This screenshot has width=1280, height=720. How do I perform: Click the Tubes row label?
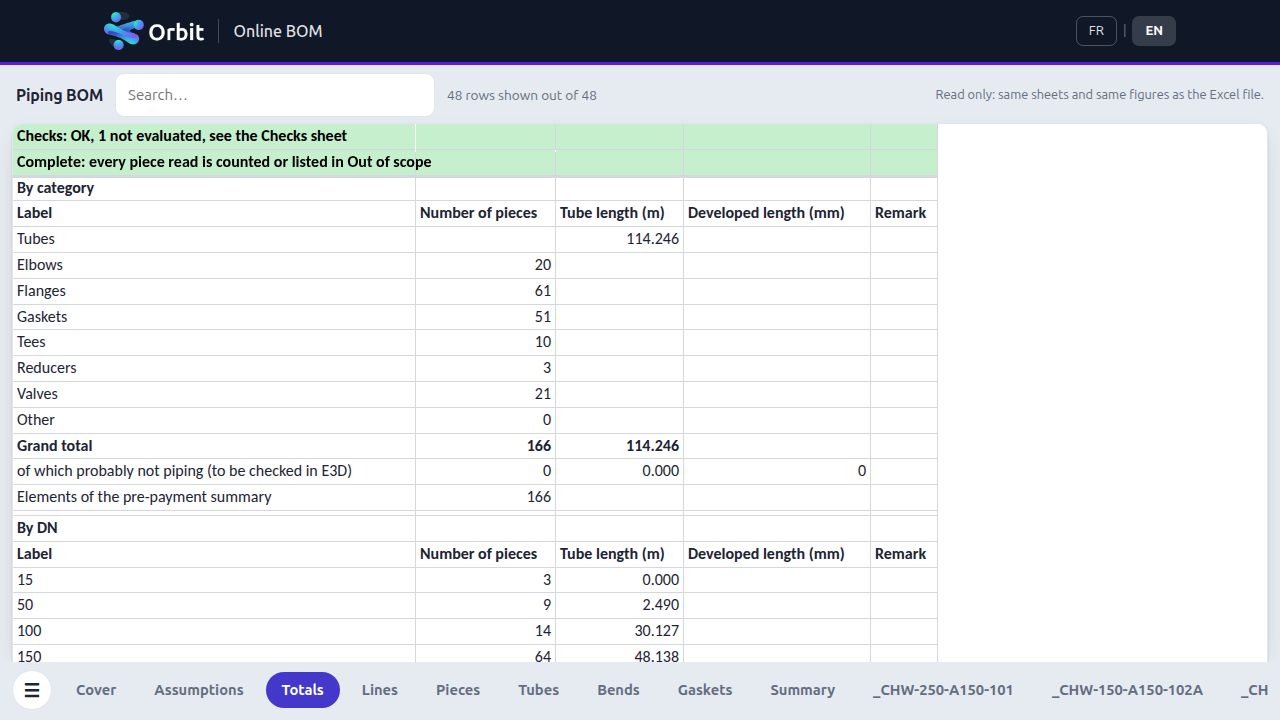click(36, 239)
